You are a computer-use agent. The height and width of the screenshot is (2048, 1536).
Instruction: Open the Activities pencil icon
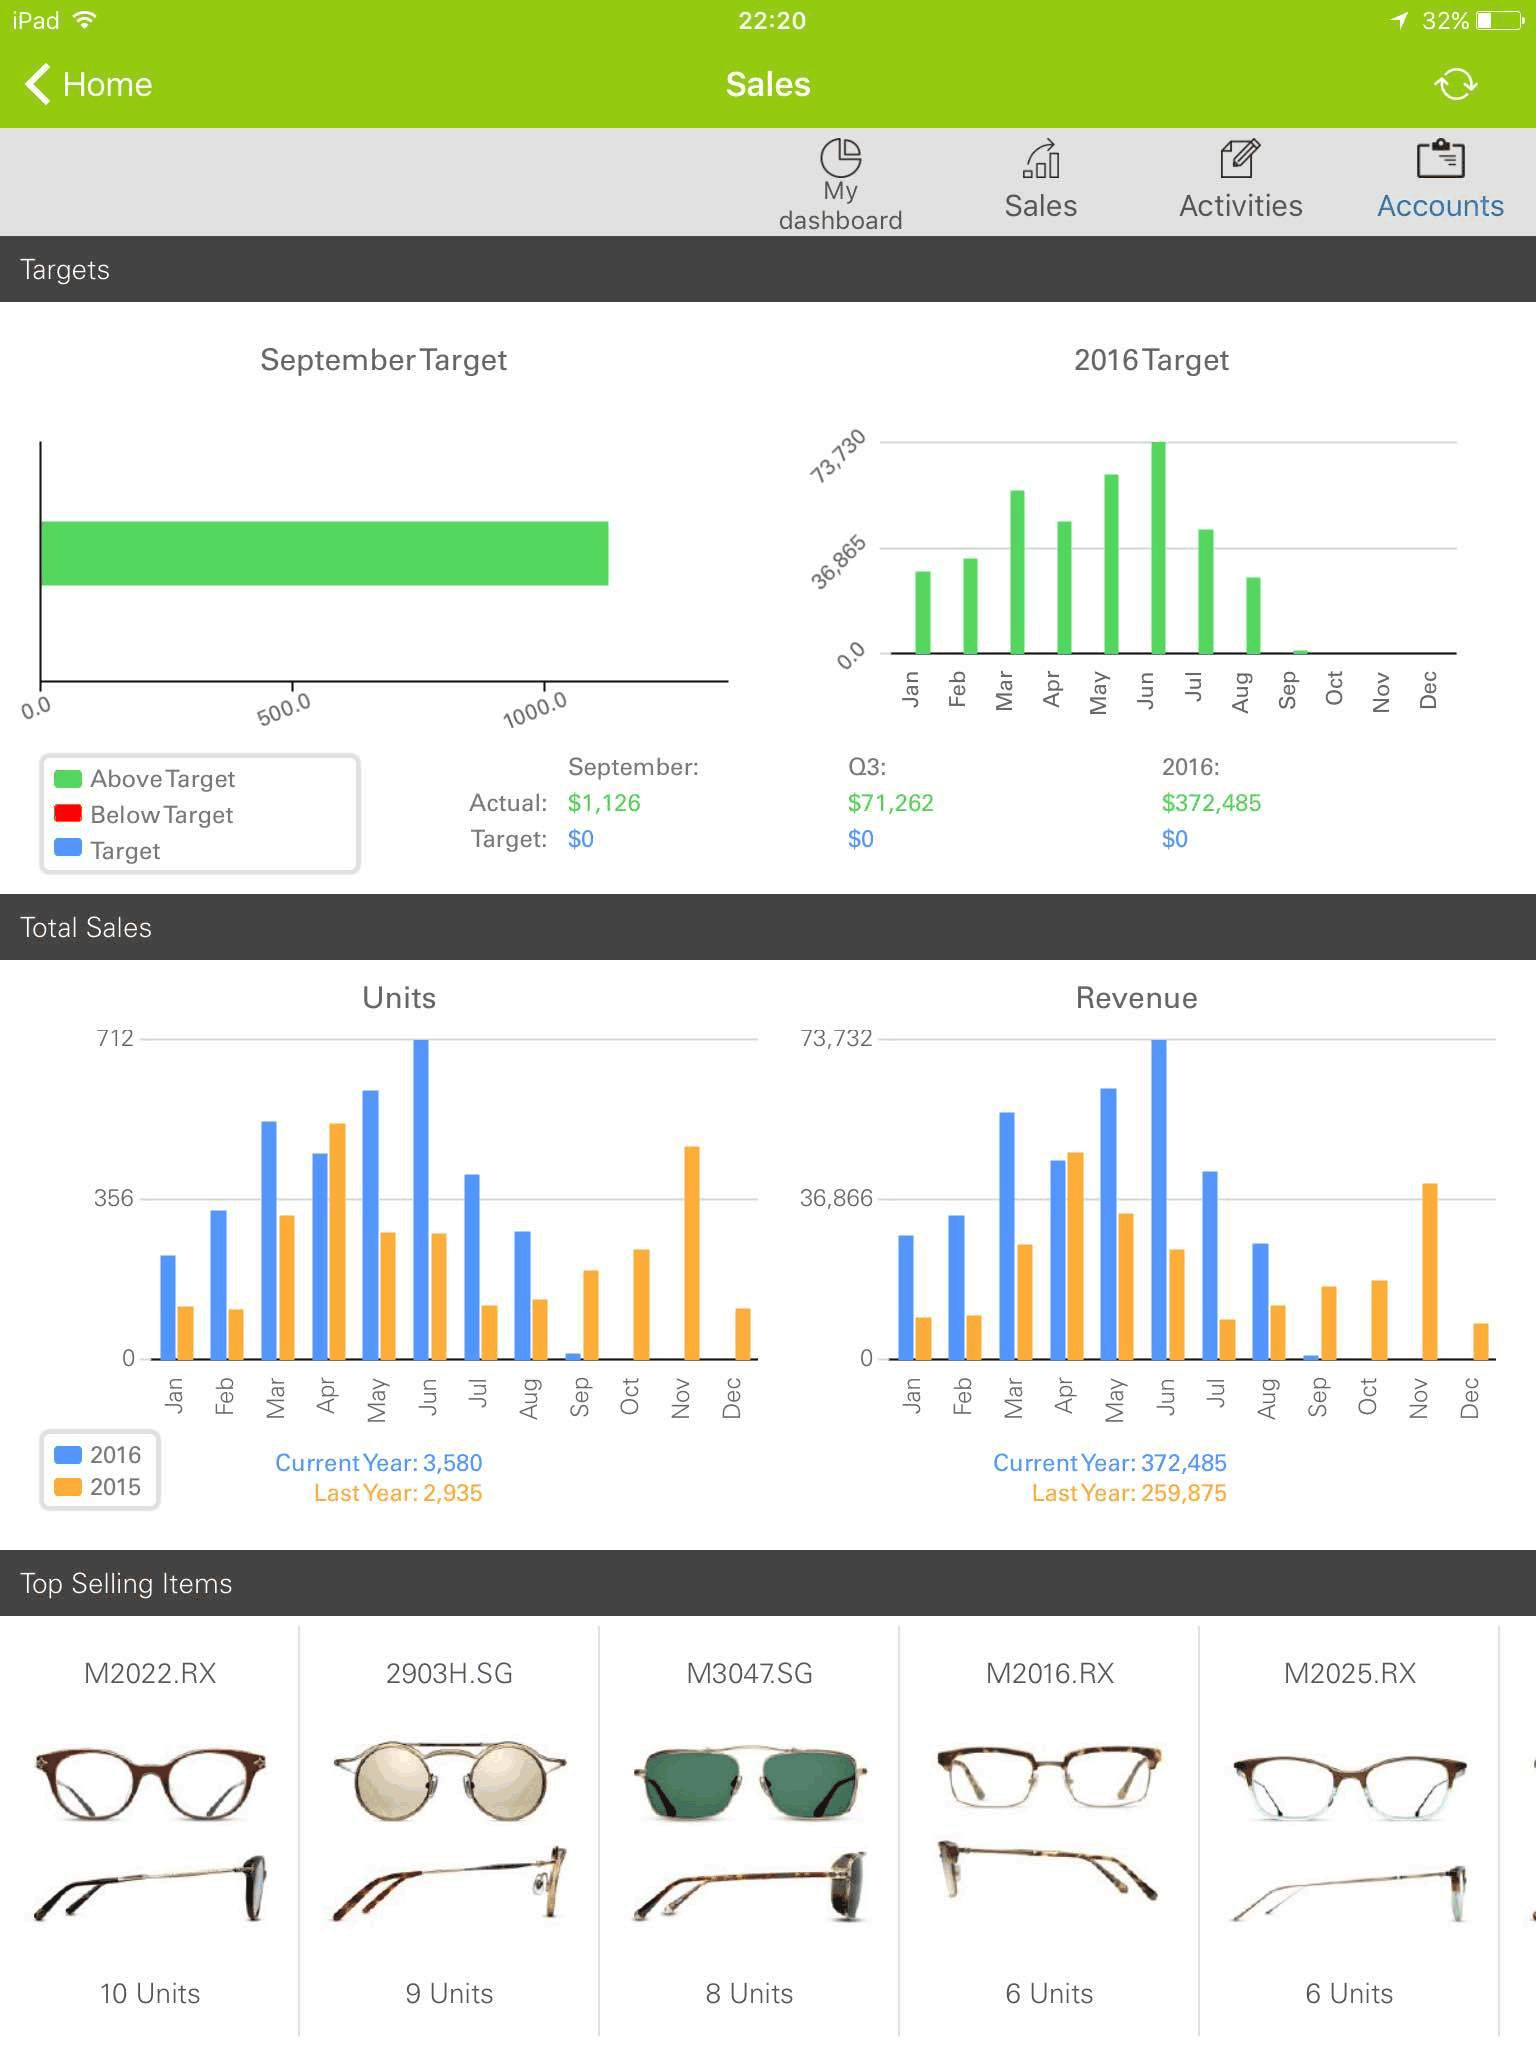pos(1240,158)
